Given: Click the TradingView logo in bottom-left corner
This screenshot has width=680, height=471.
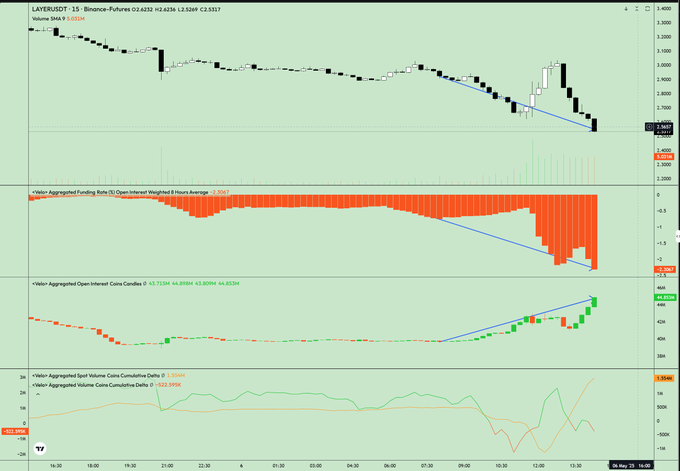Looking at the screenshot, I should coord(38,450).
